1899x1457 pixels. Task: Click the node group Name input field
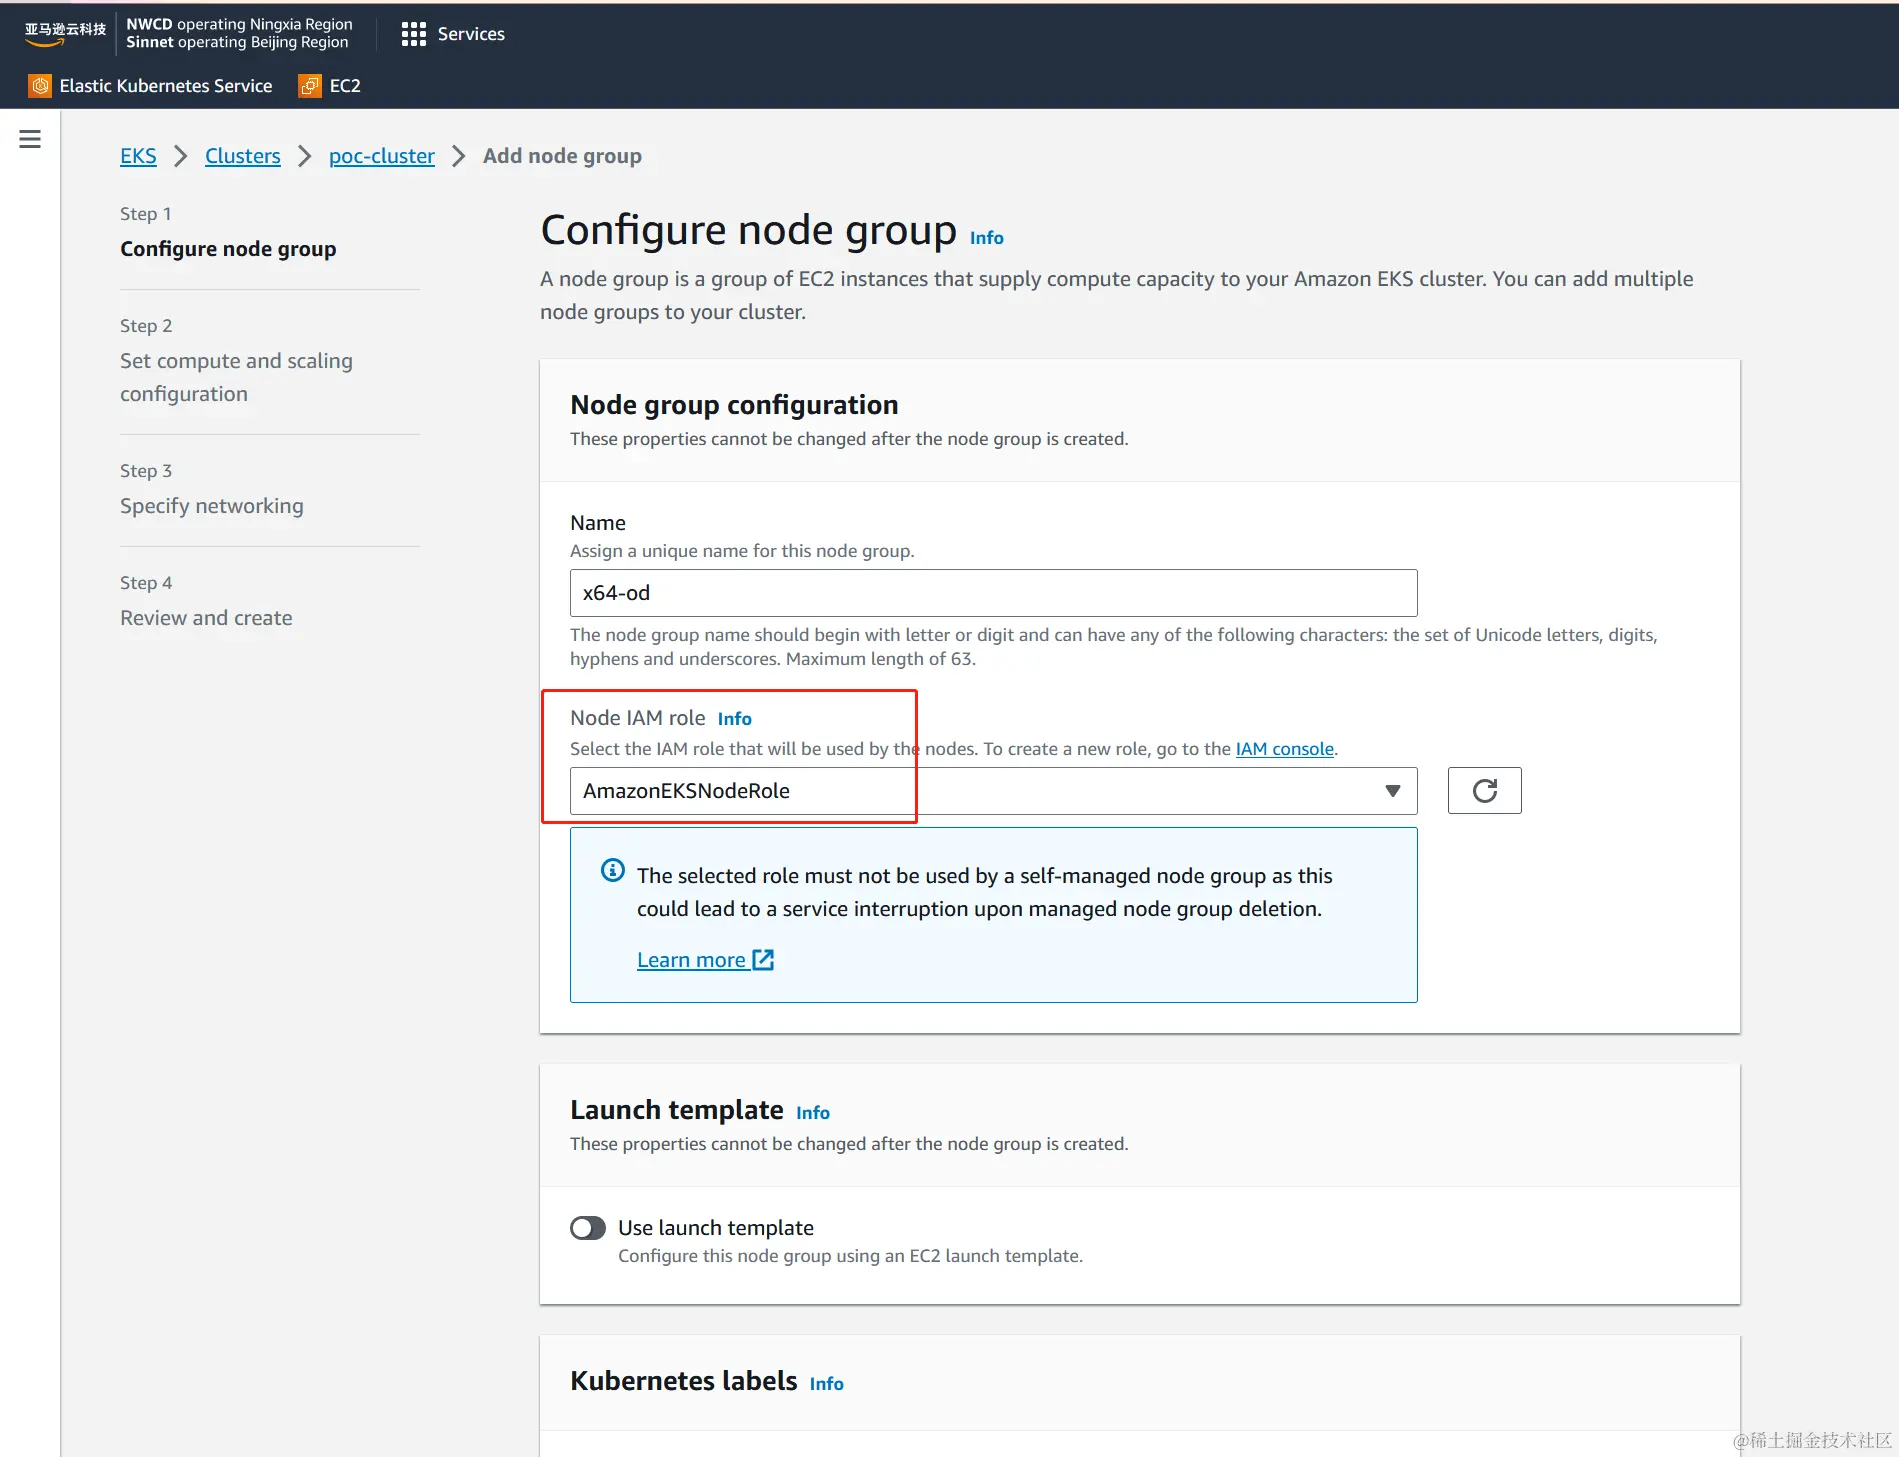point(993,593)
